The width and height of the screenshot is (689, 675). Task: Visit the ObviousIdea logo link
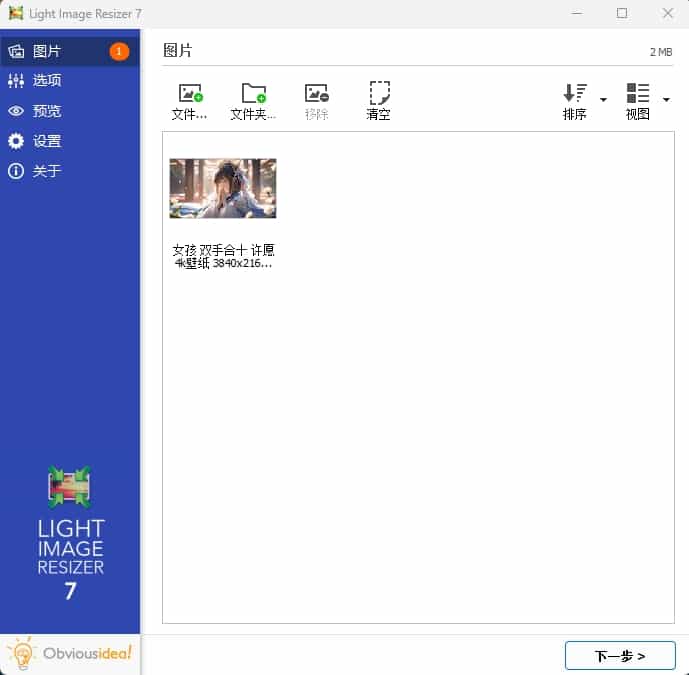(70, 654)
